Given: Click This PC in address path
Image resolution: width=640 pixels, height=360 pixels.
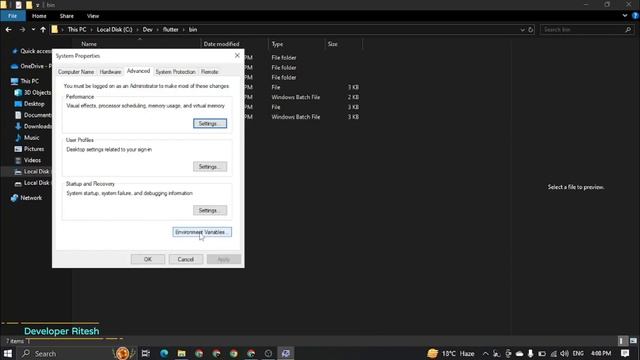Looking at the screenshot, I should 77,29.
